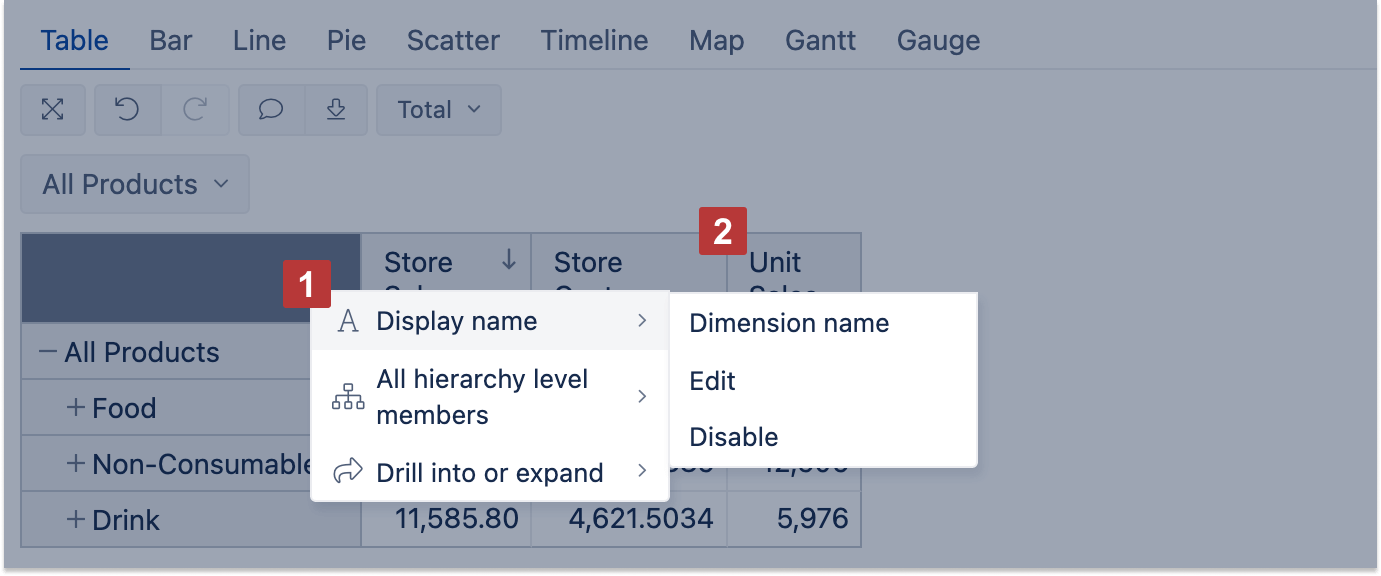
Task: Click the sort arrow on Store Sales column
Action: 509,261
